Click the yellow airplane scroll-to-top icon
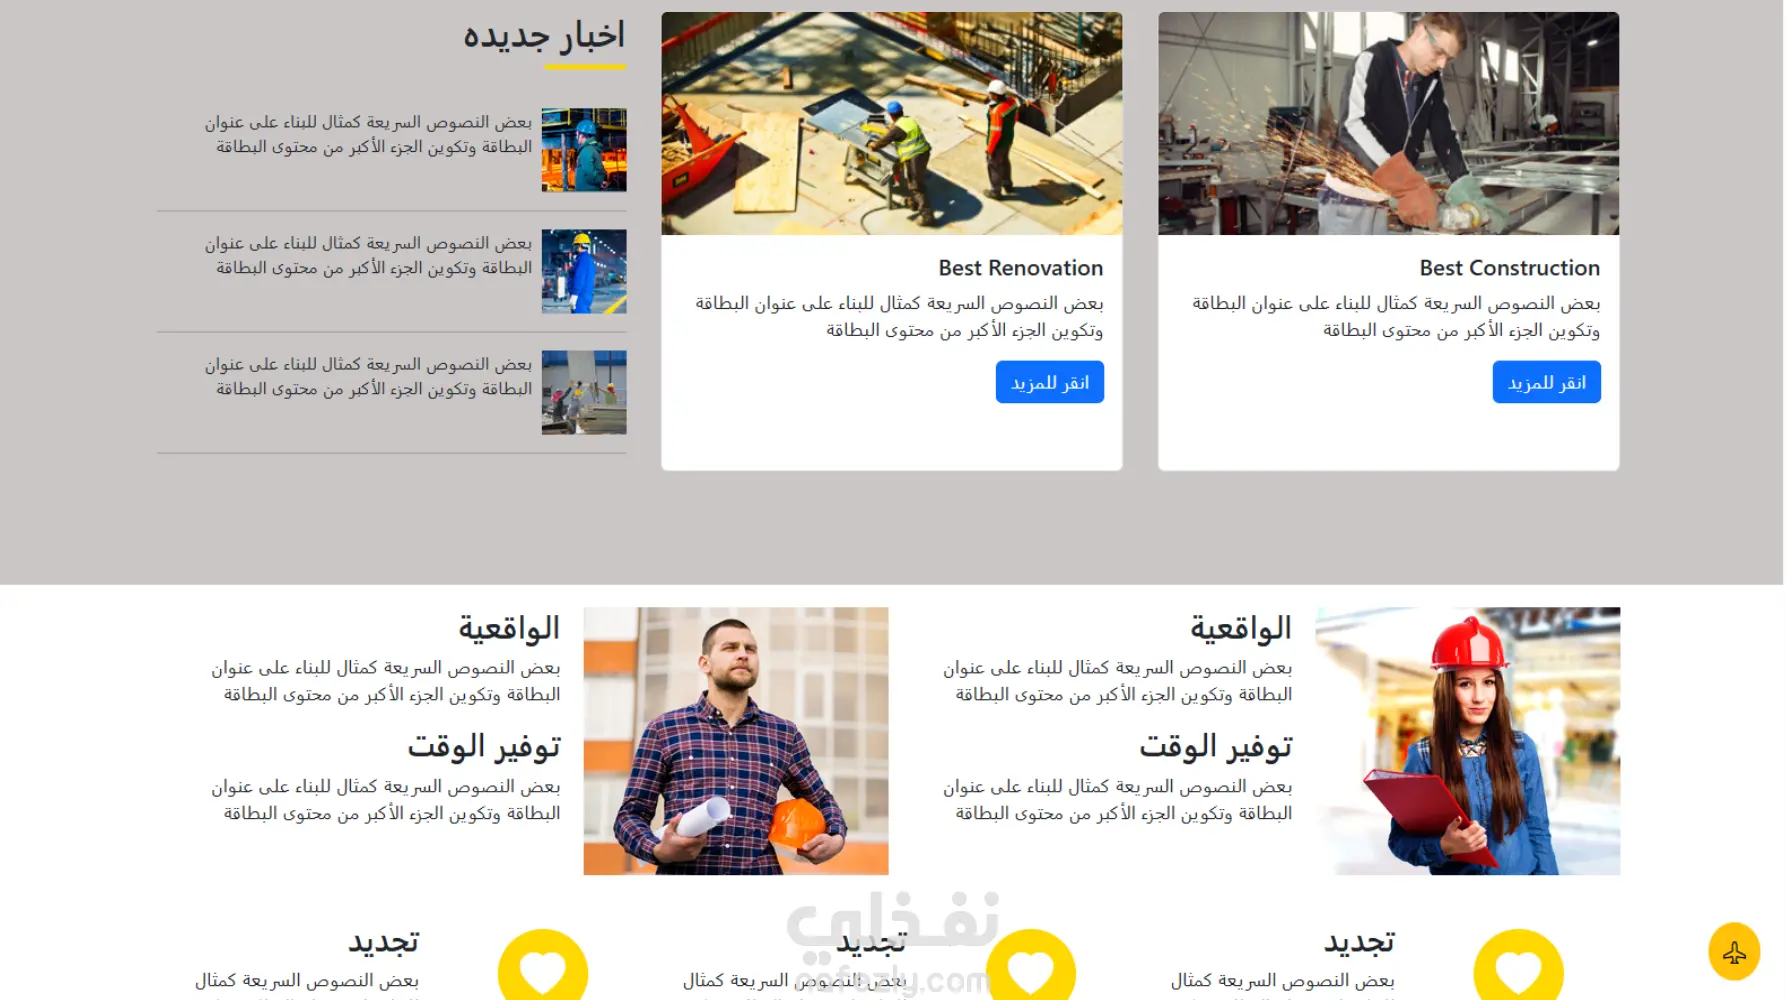1786x1000 pixels. click(x=1734, y=951)
